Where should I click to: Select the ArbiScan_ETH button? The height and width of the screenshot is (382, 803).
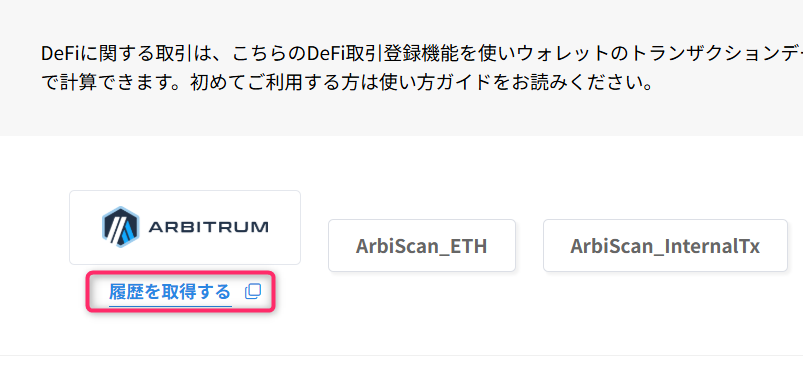[x=421, y=246]
